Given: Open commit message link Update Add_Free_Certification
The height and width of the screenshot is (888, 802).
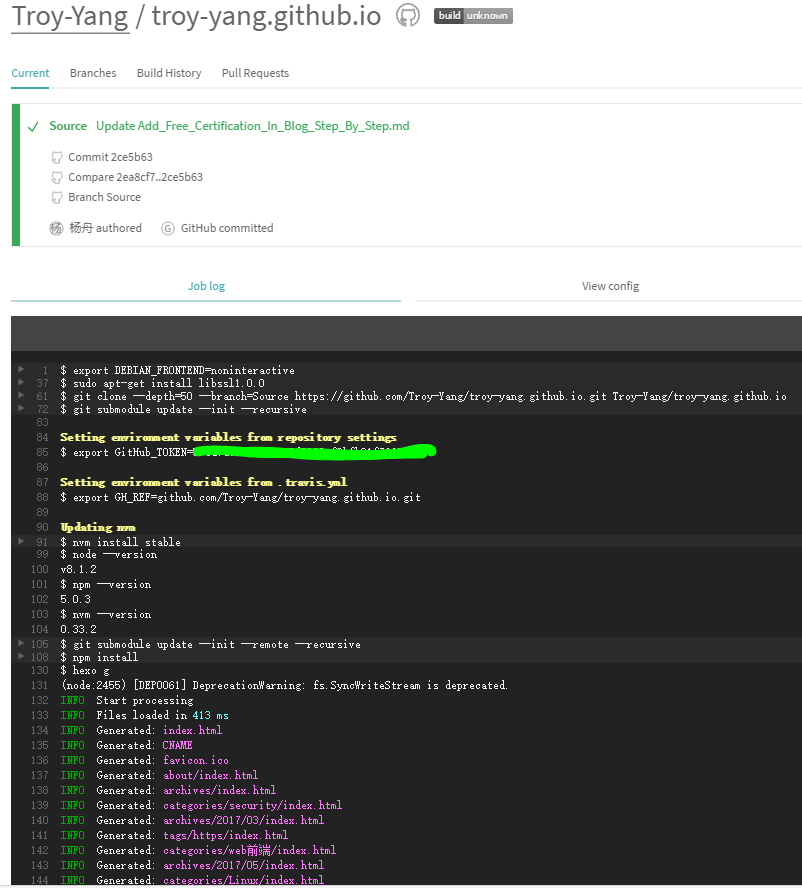Looking at the screenshot, I should click(252, 126).
